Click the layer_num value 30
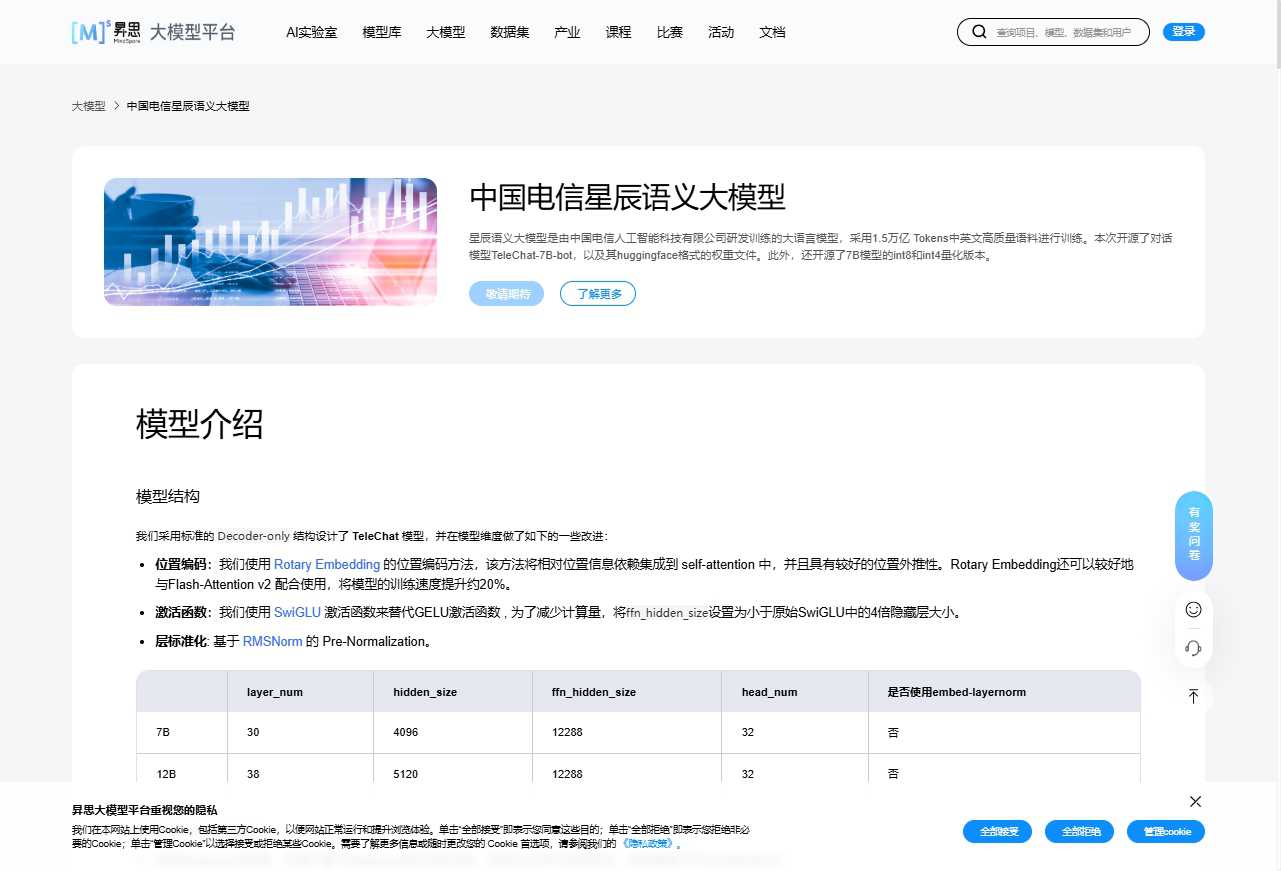Viewport: 1281px width, 871px height. [x=253, y=733]
